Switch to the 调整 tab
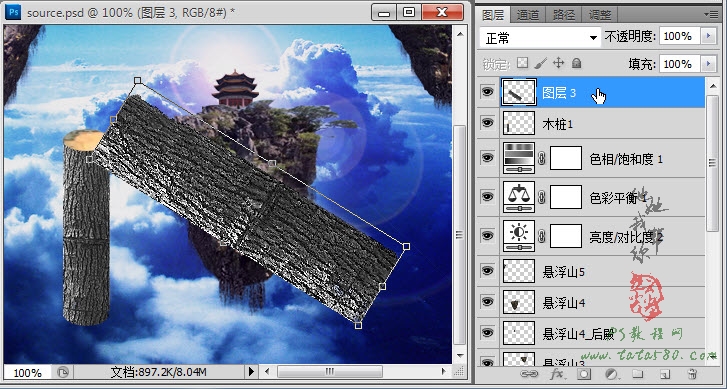The height and width of the screenshot is (389, 727). click(x=600, y=15)
